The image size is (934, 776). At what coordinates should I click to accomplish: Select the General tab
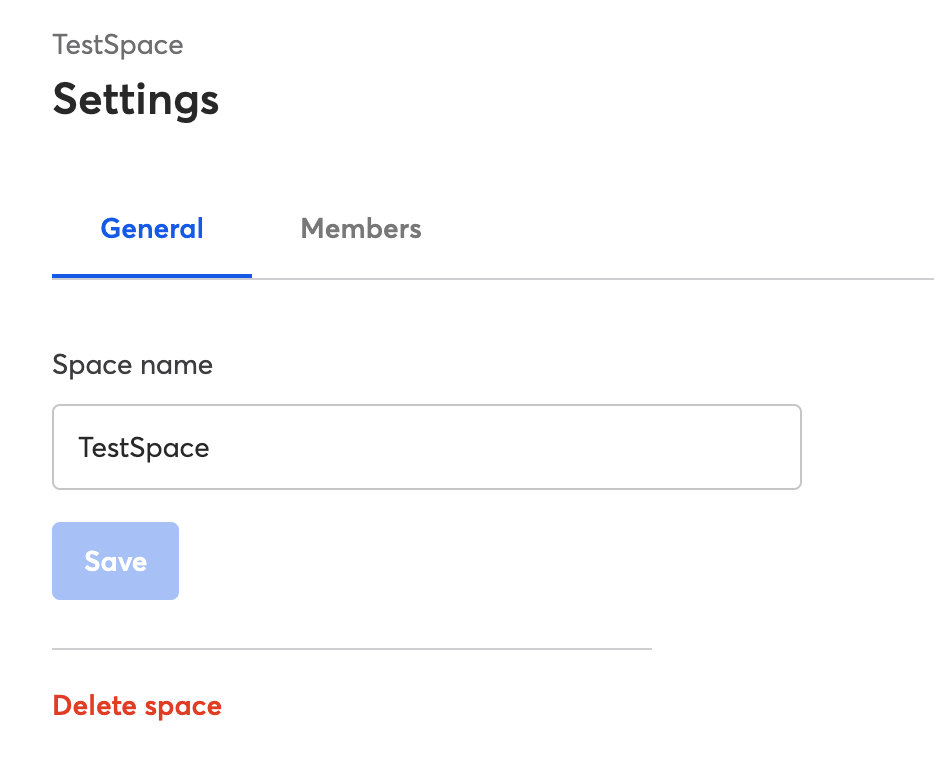152,229
